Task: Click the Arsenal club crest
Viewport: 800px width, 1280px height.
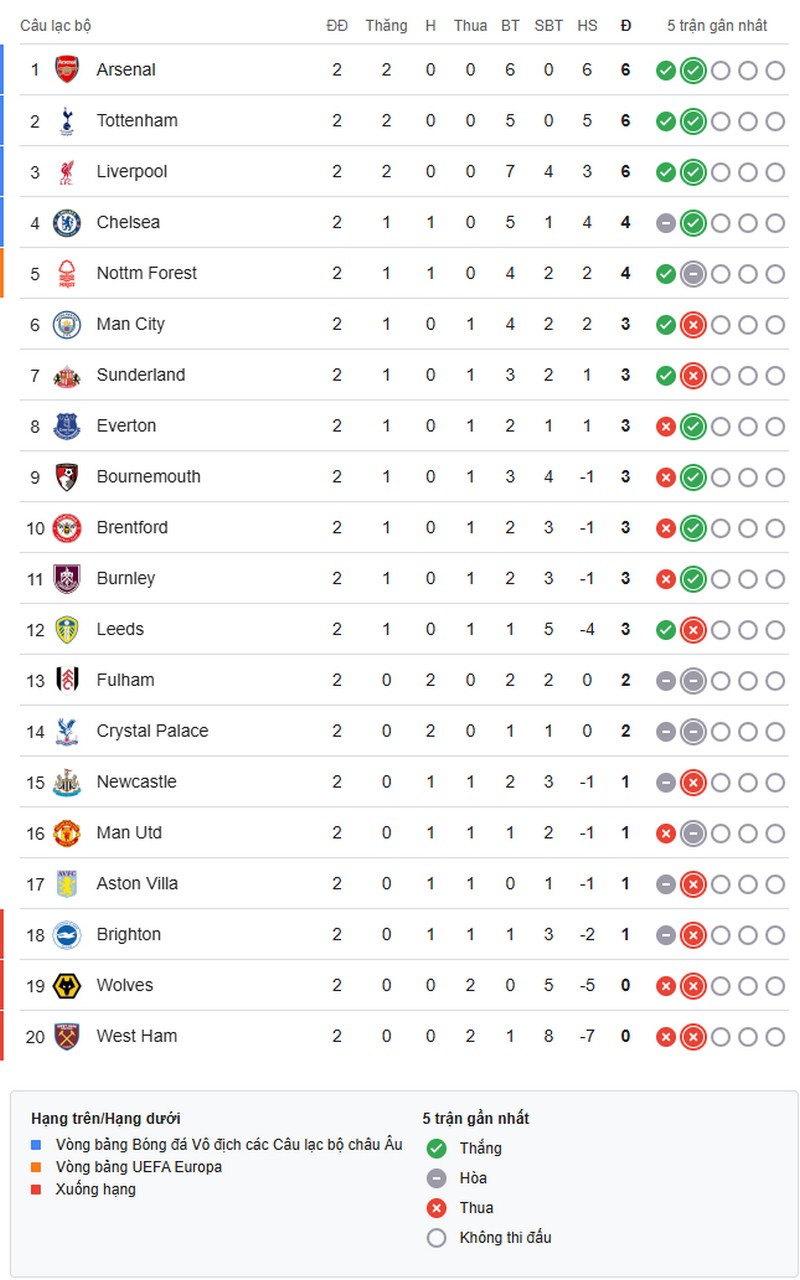Action: 67,70
